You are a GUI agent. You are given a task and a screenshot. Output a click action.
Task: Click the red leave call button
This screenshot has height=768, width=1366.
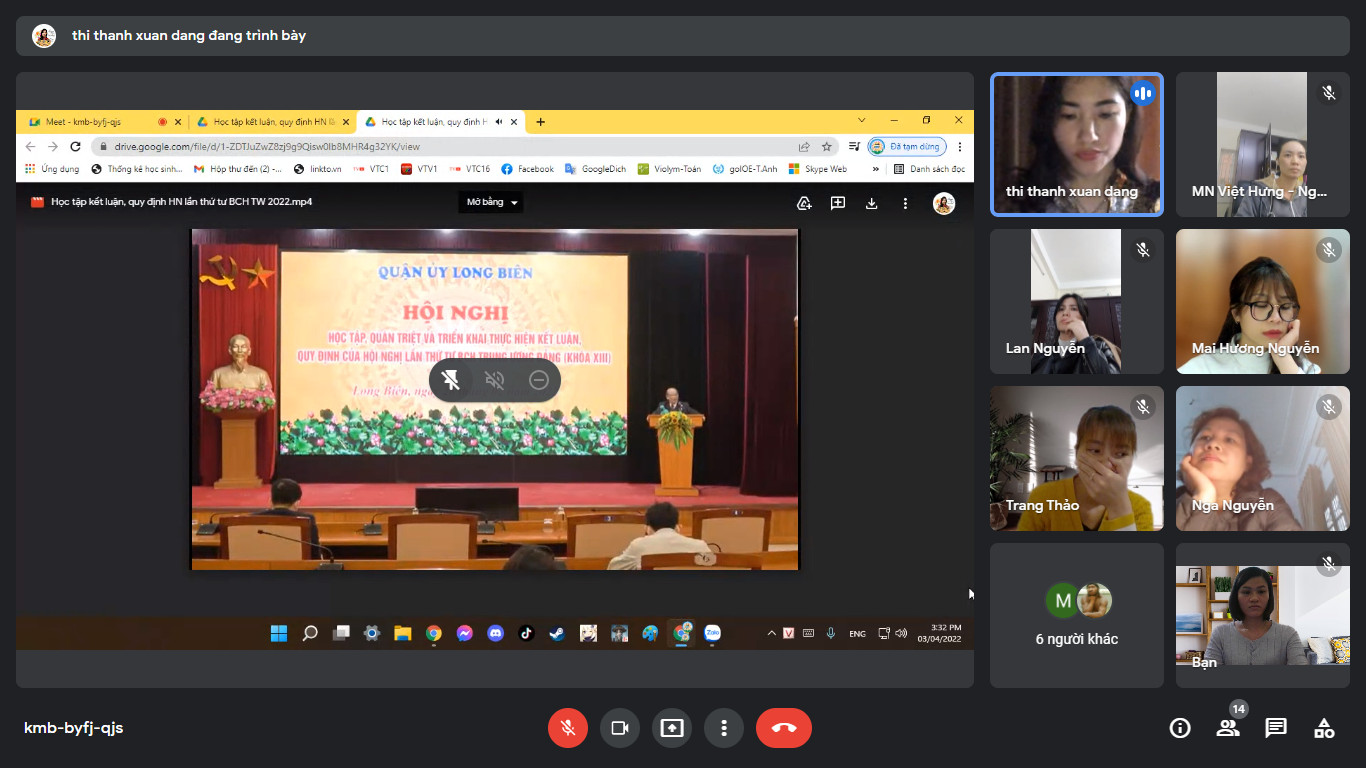(783, 728)
